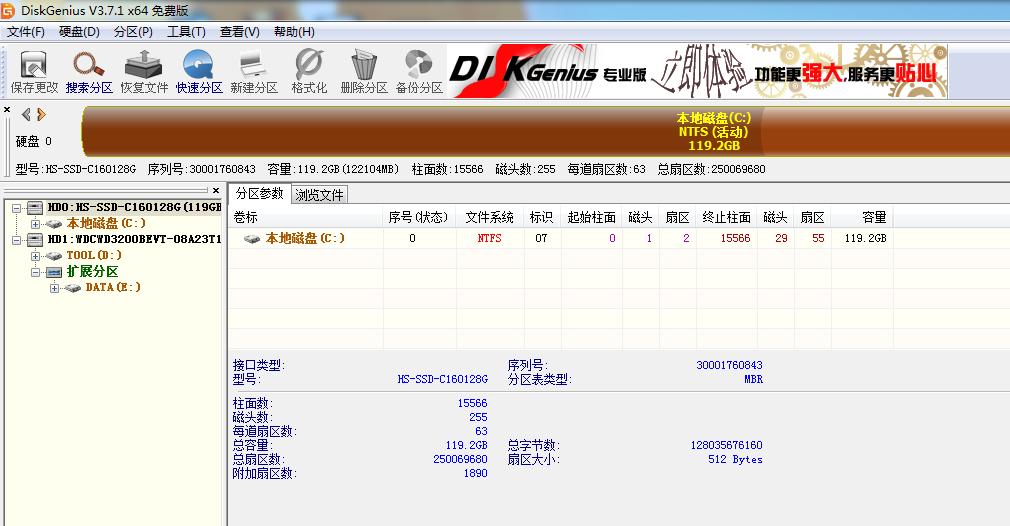Click the 512 Bytes sector size value
Viewport: 1010px width, 526px height.
click(735, 460)
